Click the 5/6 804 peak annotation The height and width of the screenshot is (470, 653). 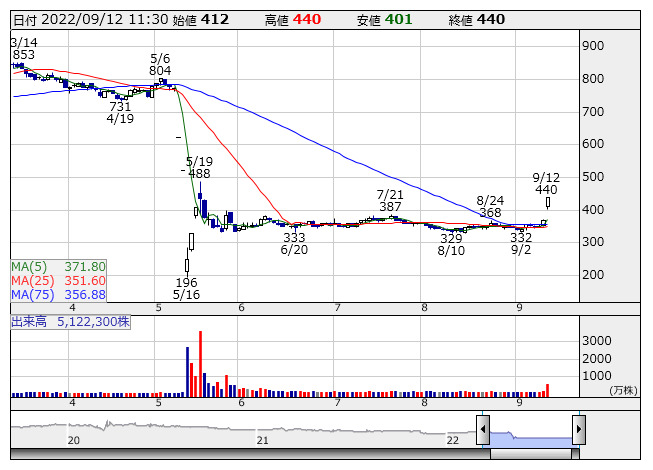[x=160, y=64]
